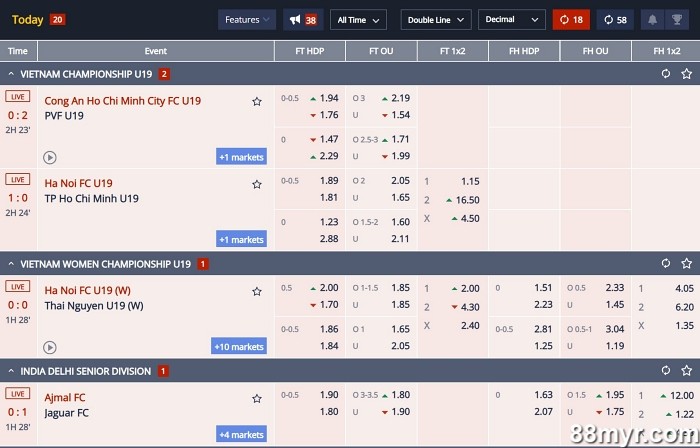Collapse the Vietnam Women Championship U19 section
700x448 pixels.
[11, 264]
